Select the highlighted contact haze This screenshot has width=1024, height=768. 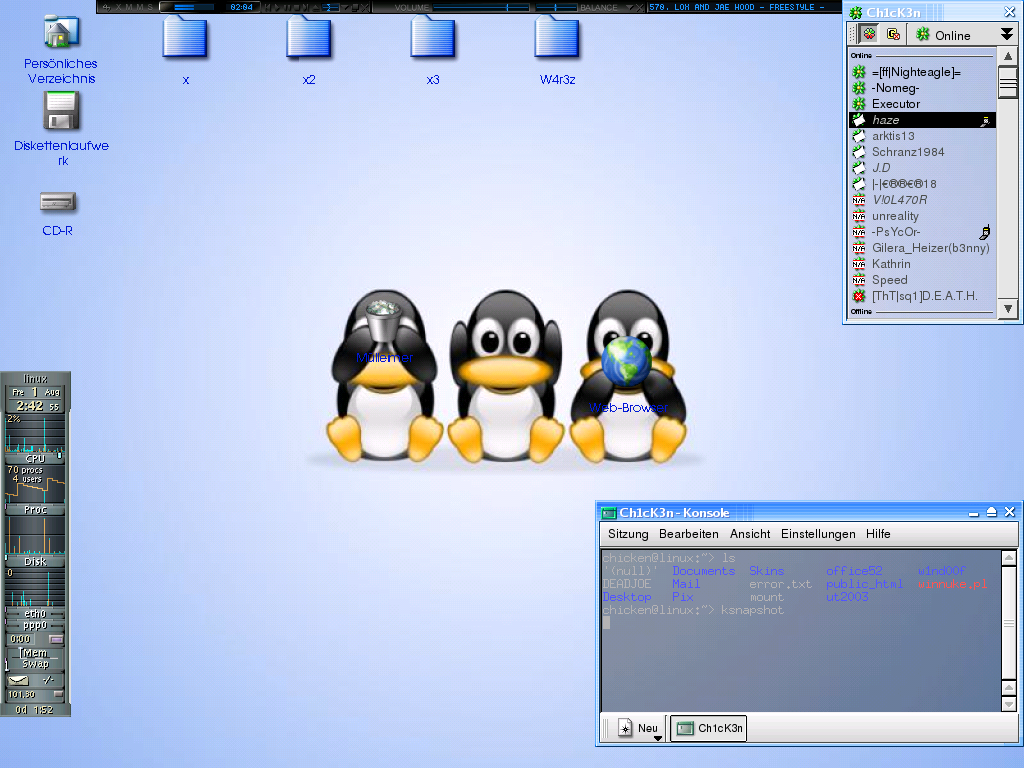pos(922,120)
